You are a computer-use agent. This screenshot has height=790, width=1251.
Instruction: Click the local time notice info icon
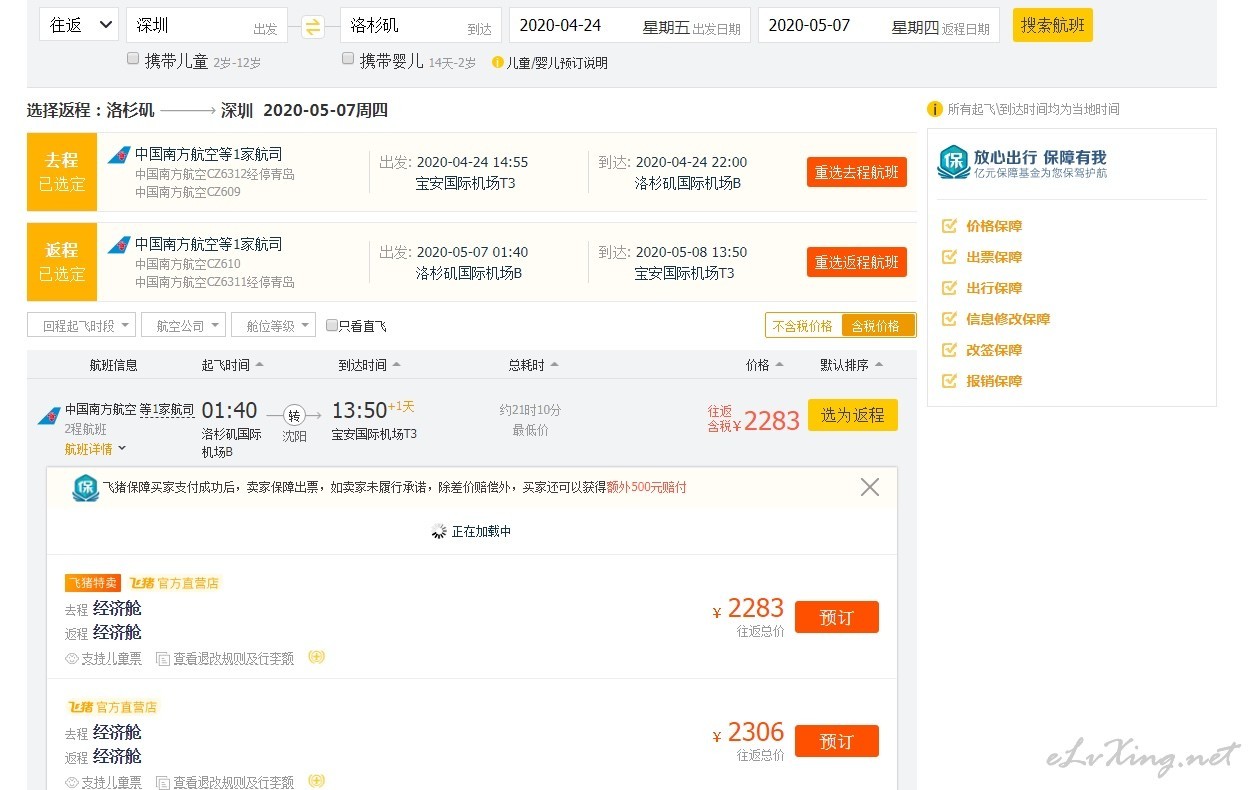[x=935, y=109]
